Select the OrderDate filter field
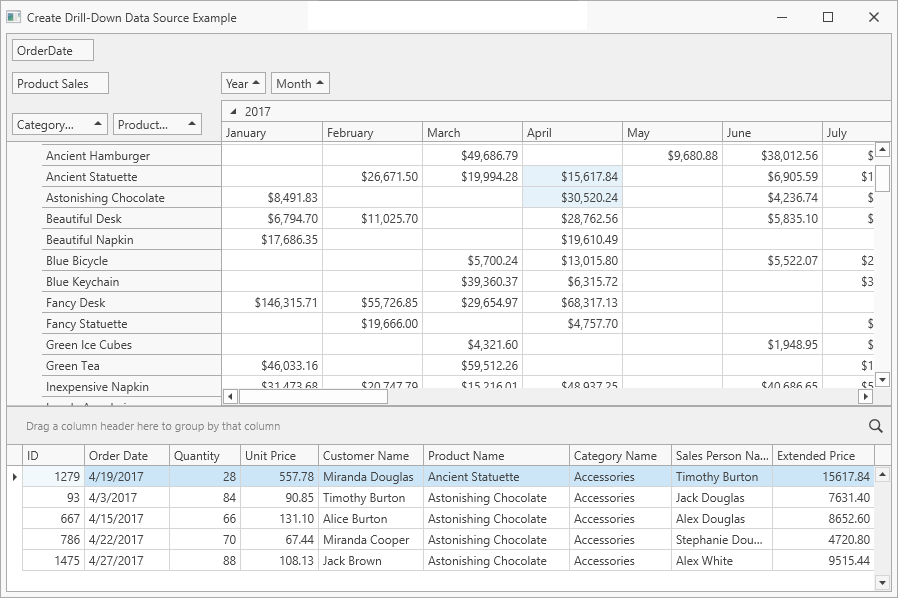This screenshot has height=598, width=898. click(53, 50)
